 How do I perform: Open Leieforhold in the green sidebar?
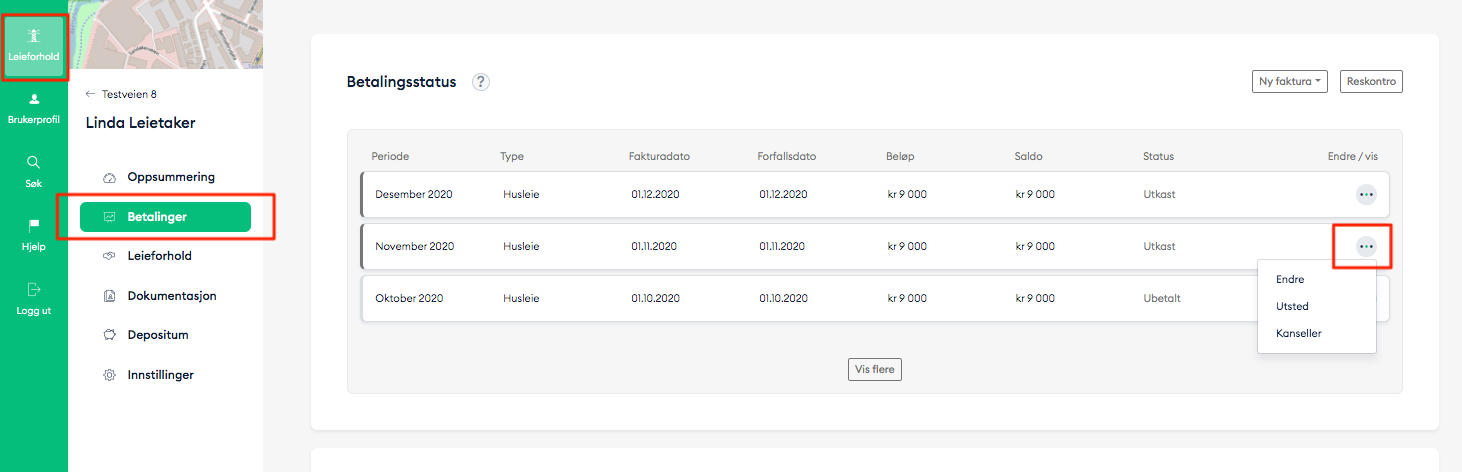click(33, 45)
